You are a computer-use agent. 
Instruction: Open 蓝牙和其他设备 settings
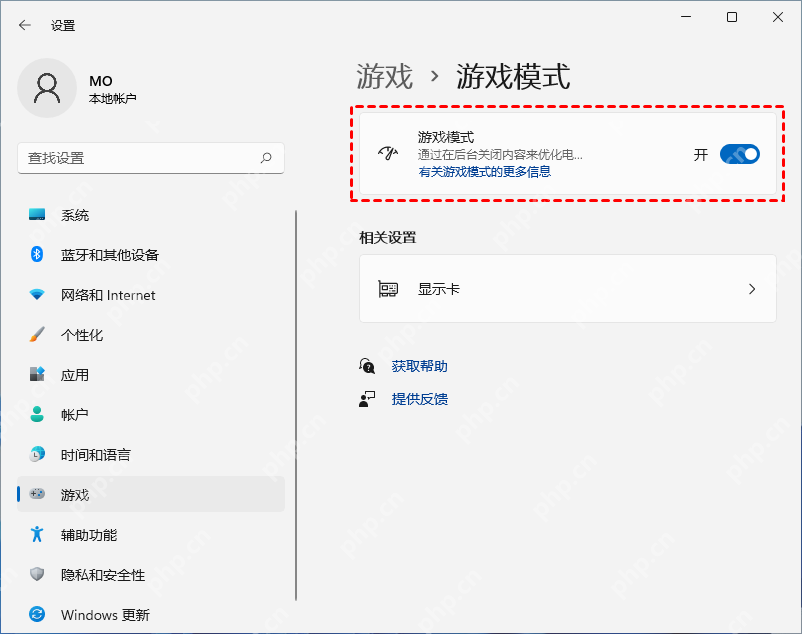click(x=151, y=255)
